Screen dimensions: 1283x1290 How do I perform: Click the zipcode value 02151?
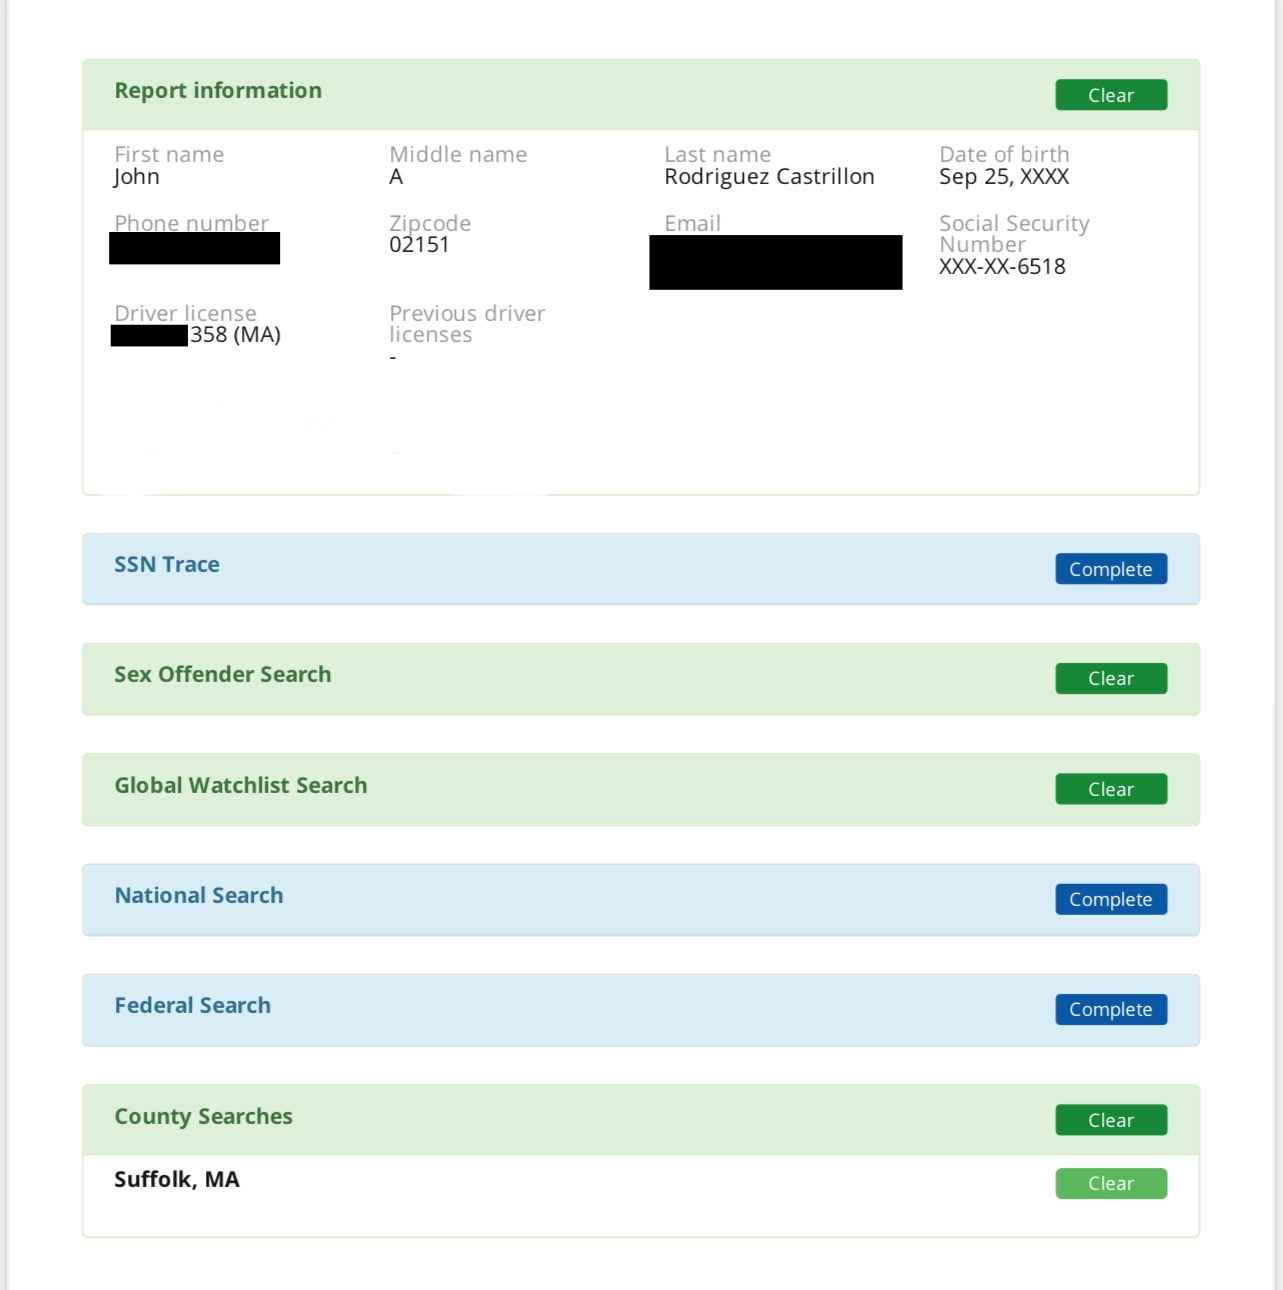pos(419,245)
